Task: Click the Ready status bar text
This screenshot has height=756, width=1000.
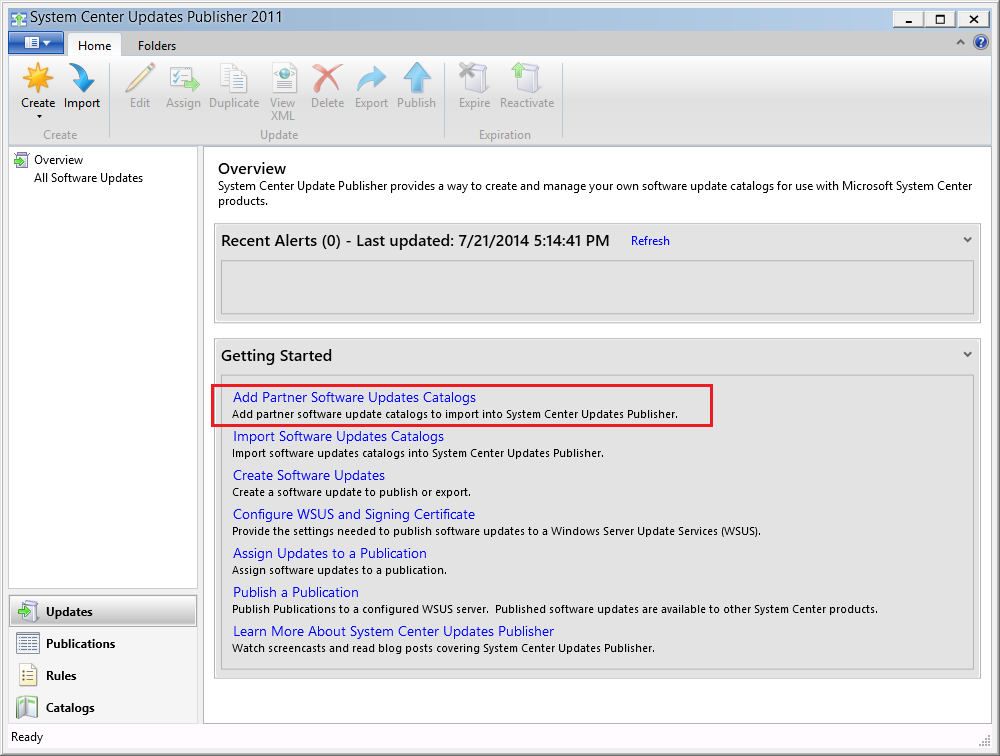Action: point(27,737)
